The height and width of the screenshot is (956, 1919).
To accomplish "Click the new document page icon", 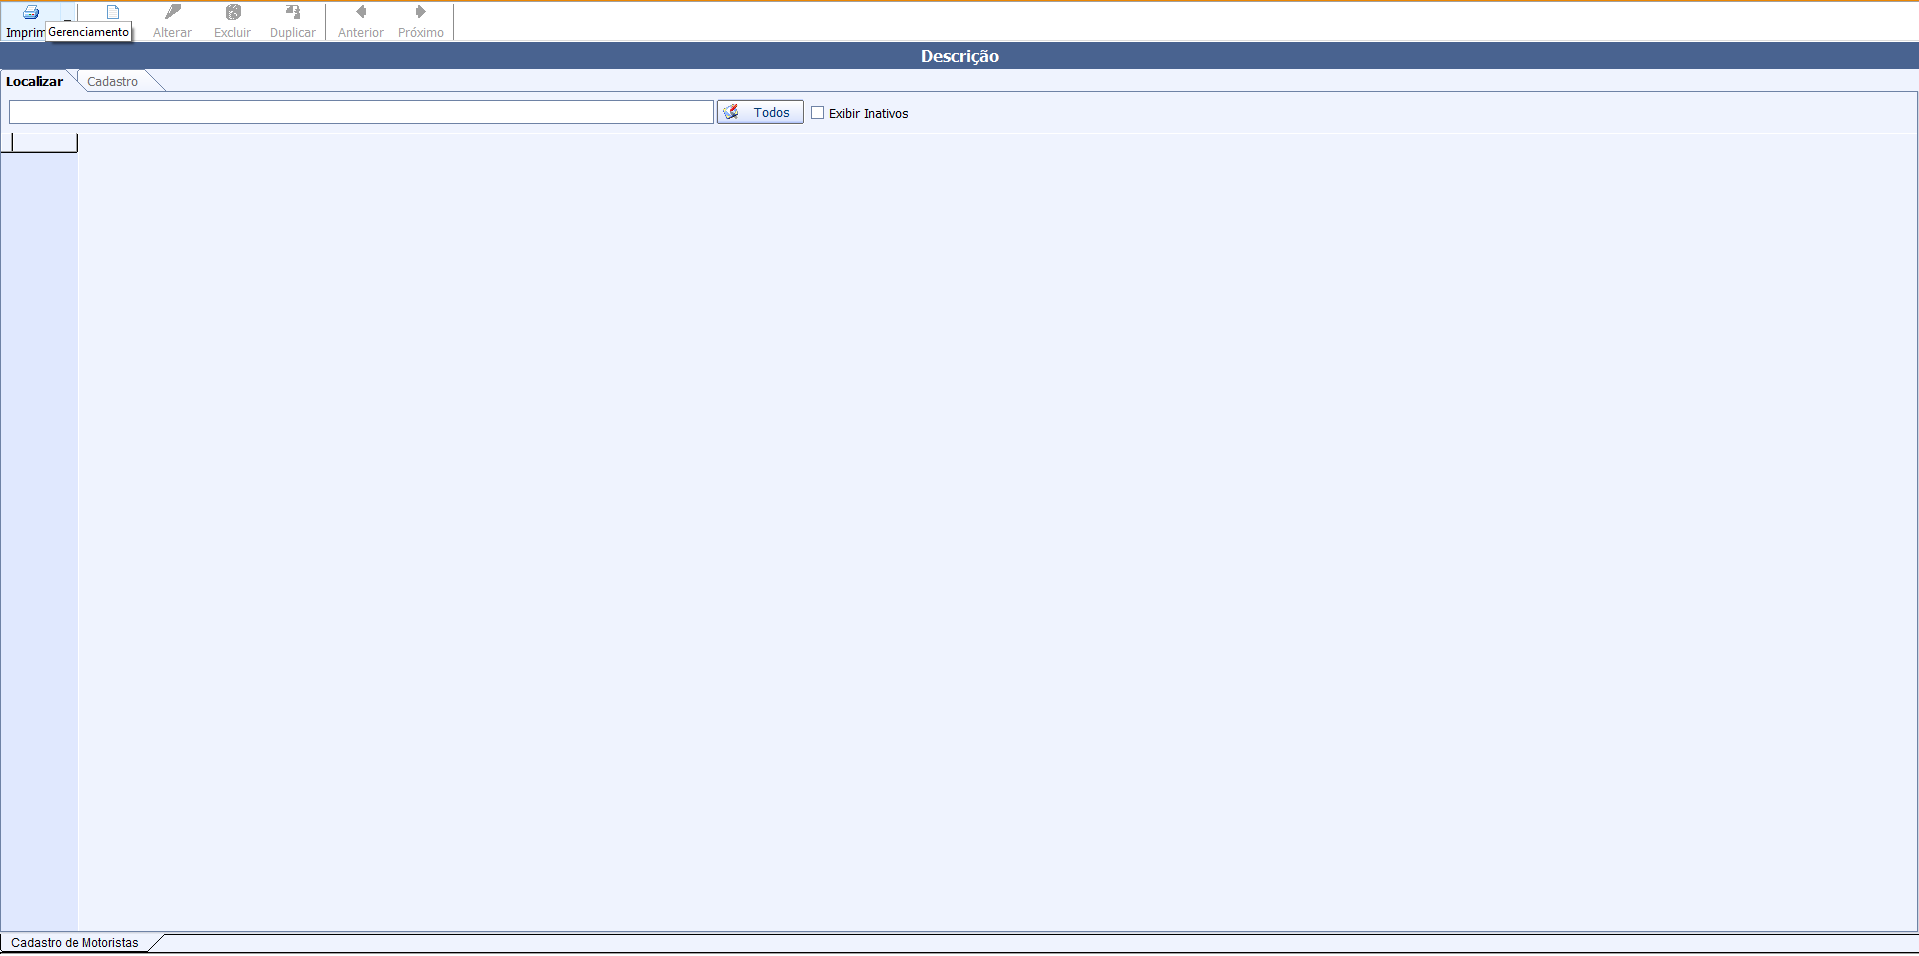I will coord(113,13).
